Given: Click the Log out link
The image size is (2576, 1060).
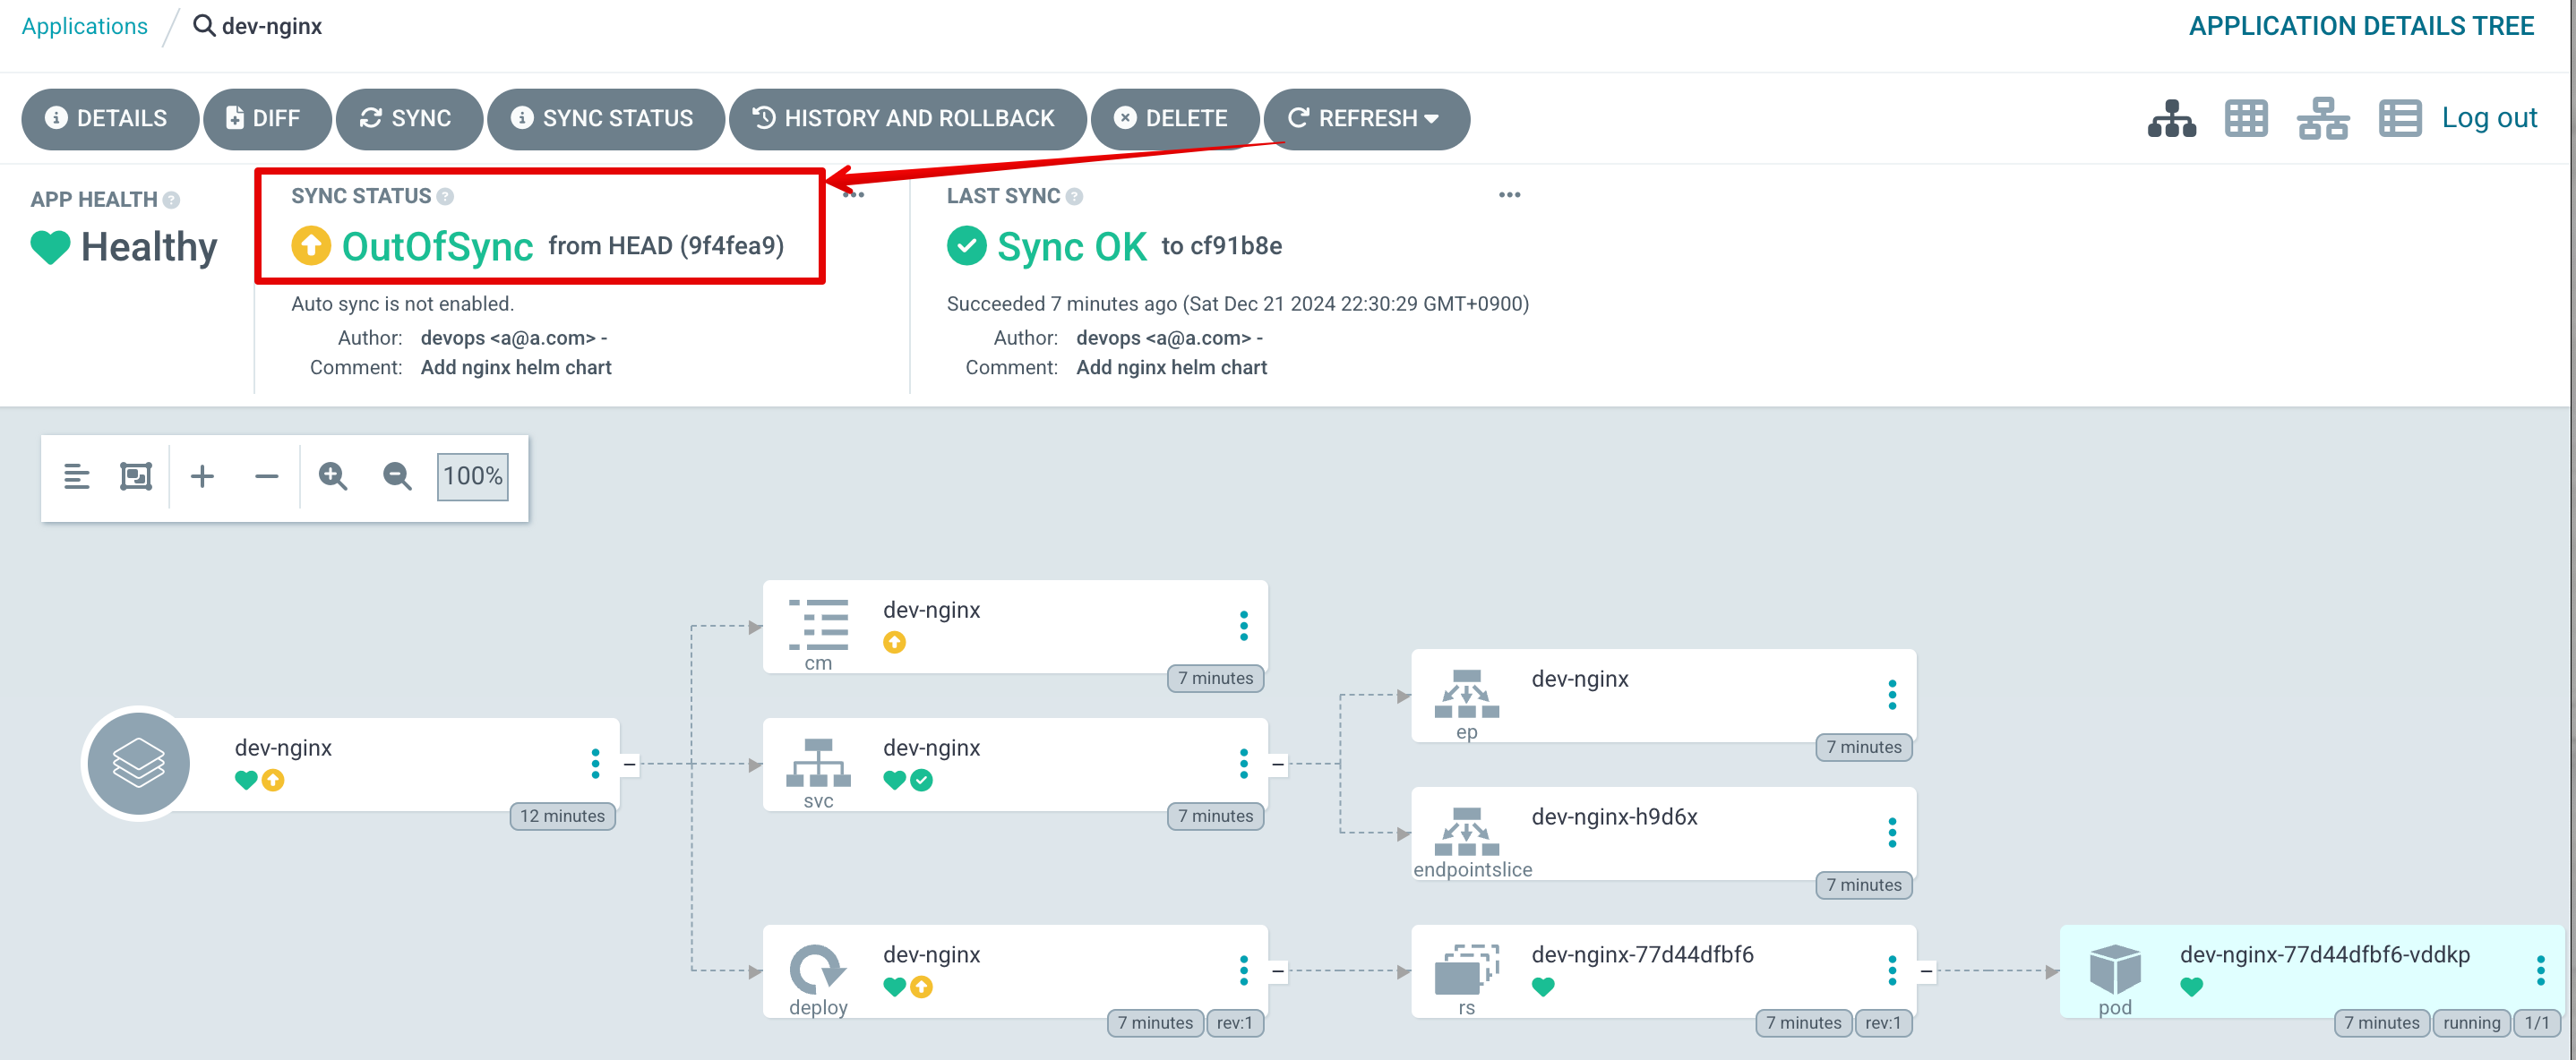Looking at the screenshot, I should point(2489,117).
